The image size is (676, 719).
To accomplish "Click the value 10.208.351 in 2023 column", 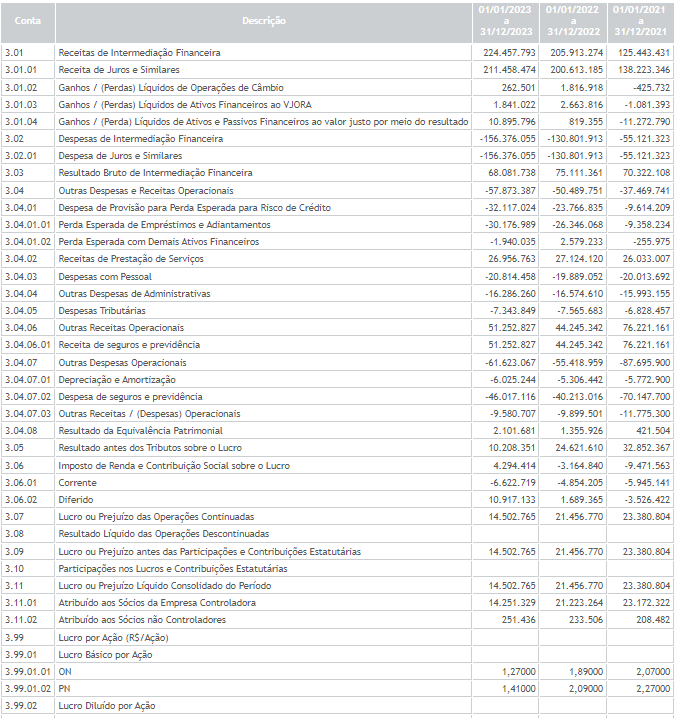I will 512,448.
